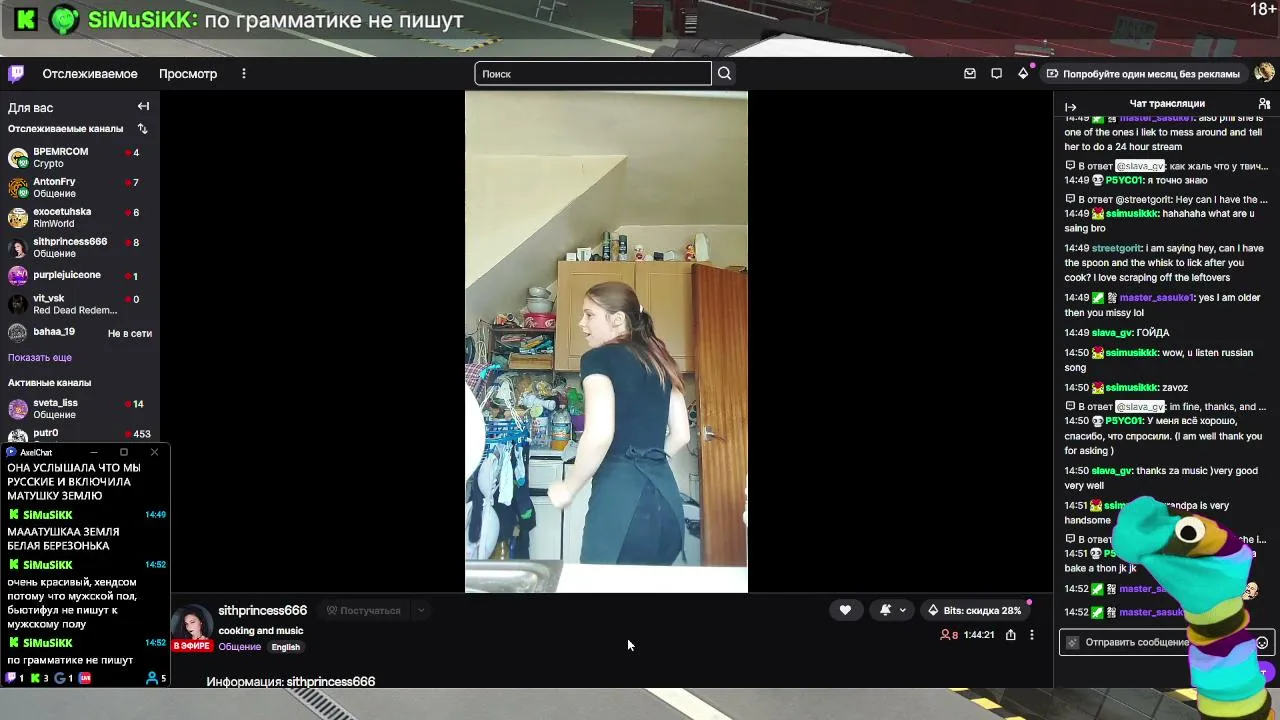The width and height of the screenshot is (1280, 720).
Task: Click the "Отслеживаемые каналы" sidebar heading
Action: [66, 129]
